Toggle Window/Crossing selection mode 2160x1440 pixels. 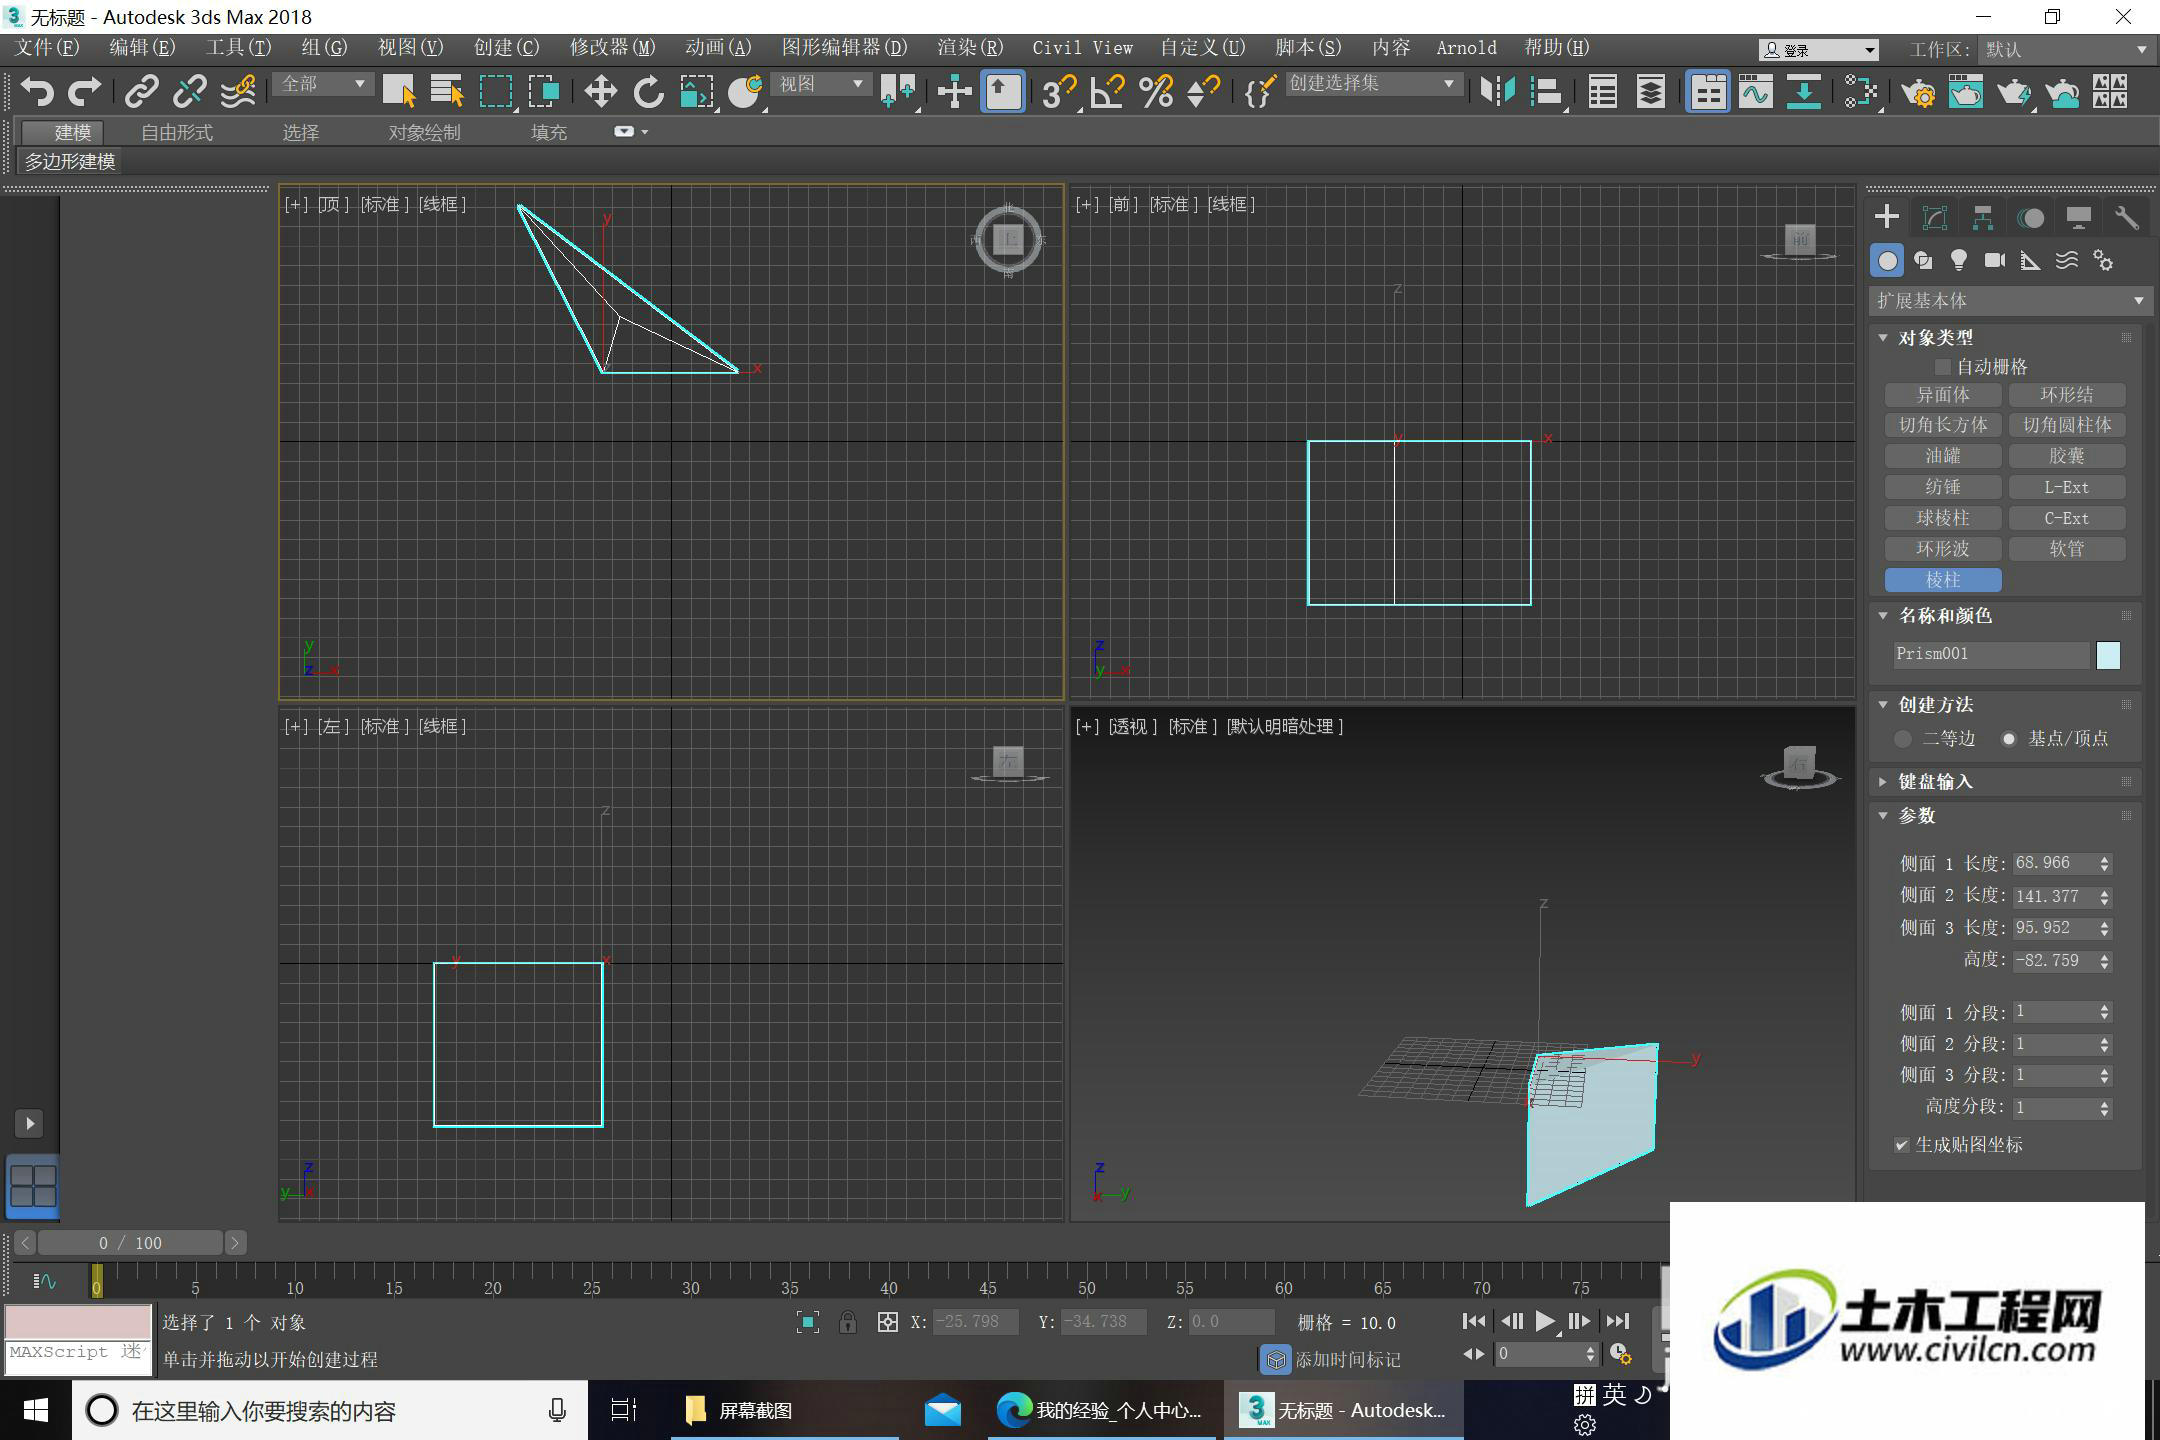click(x=544, y=92)
